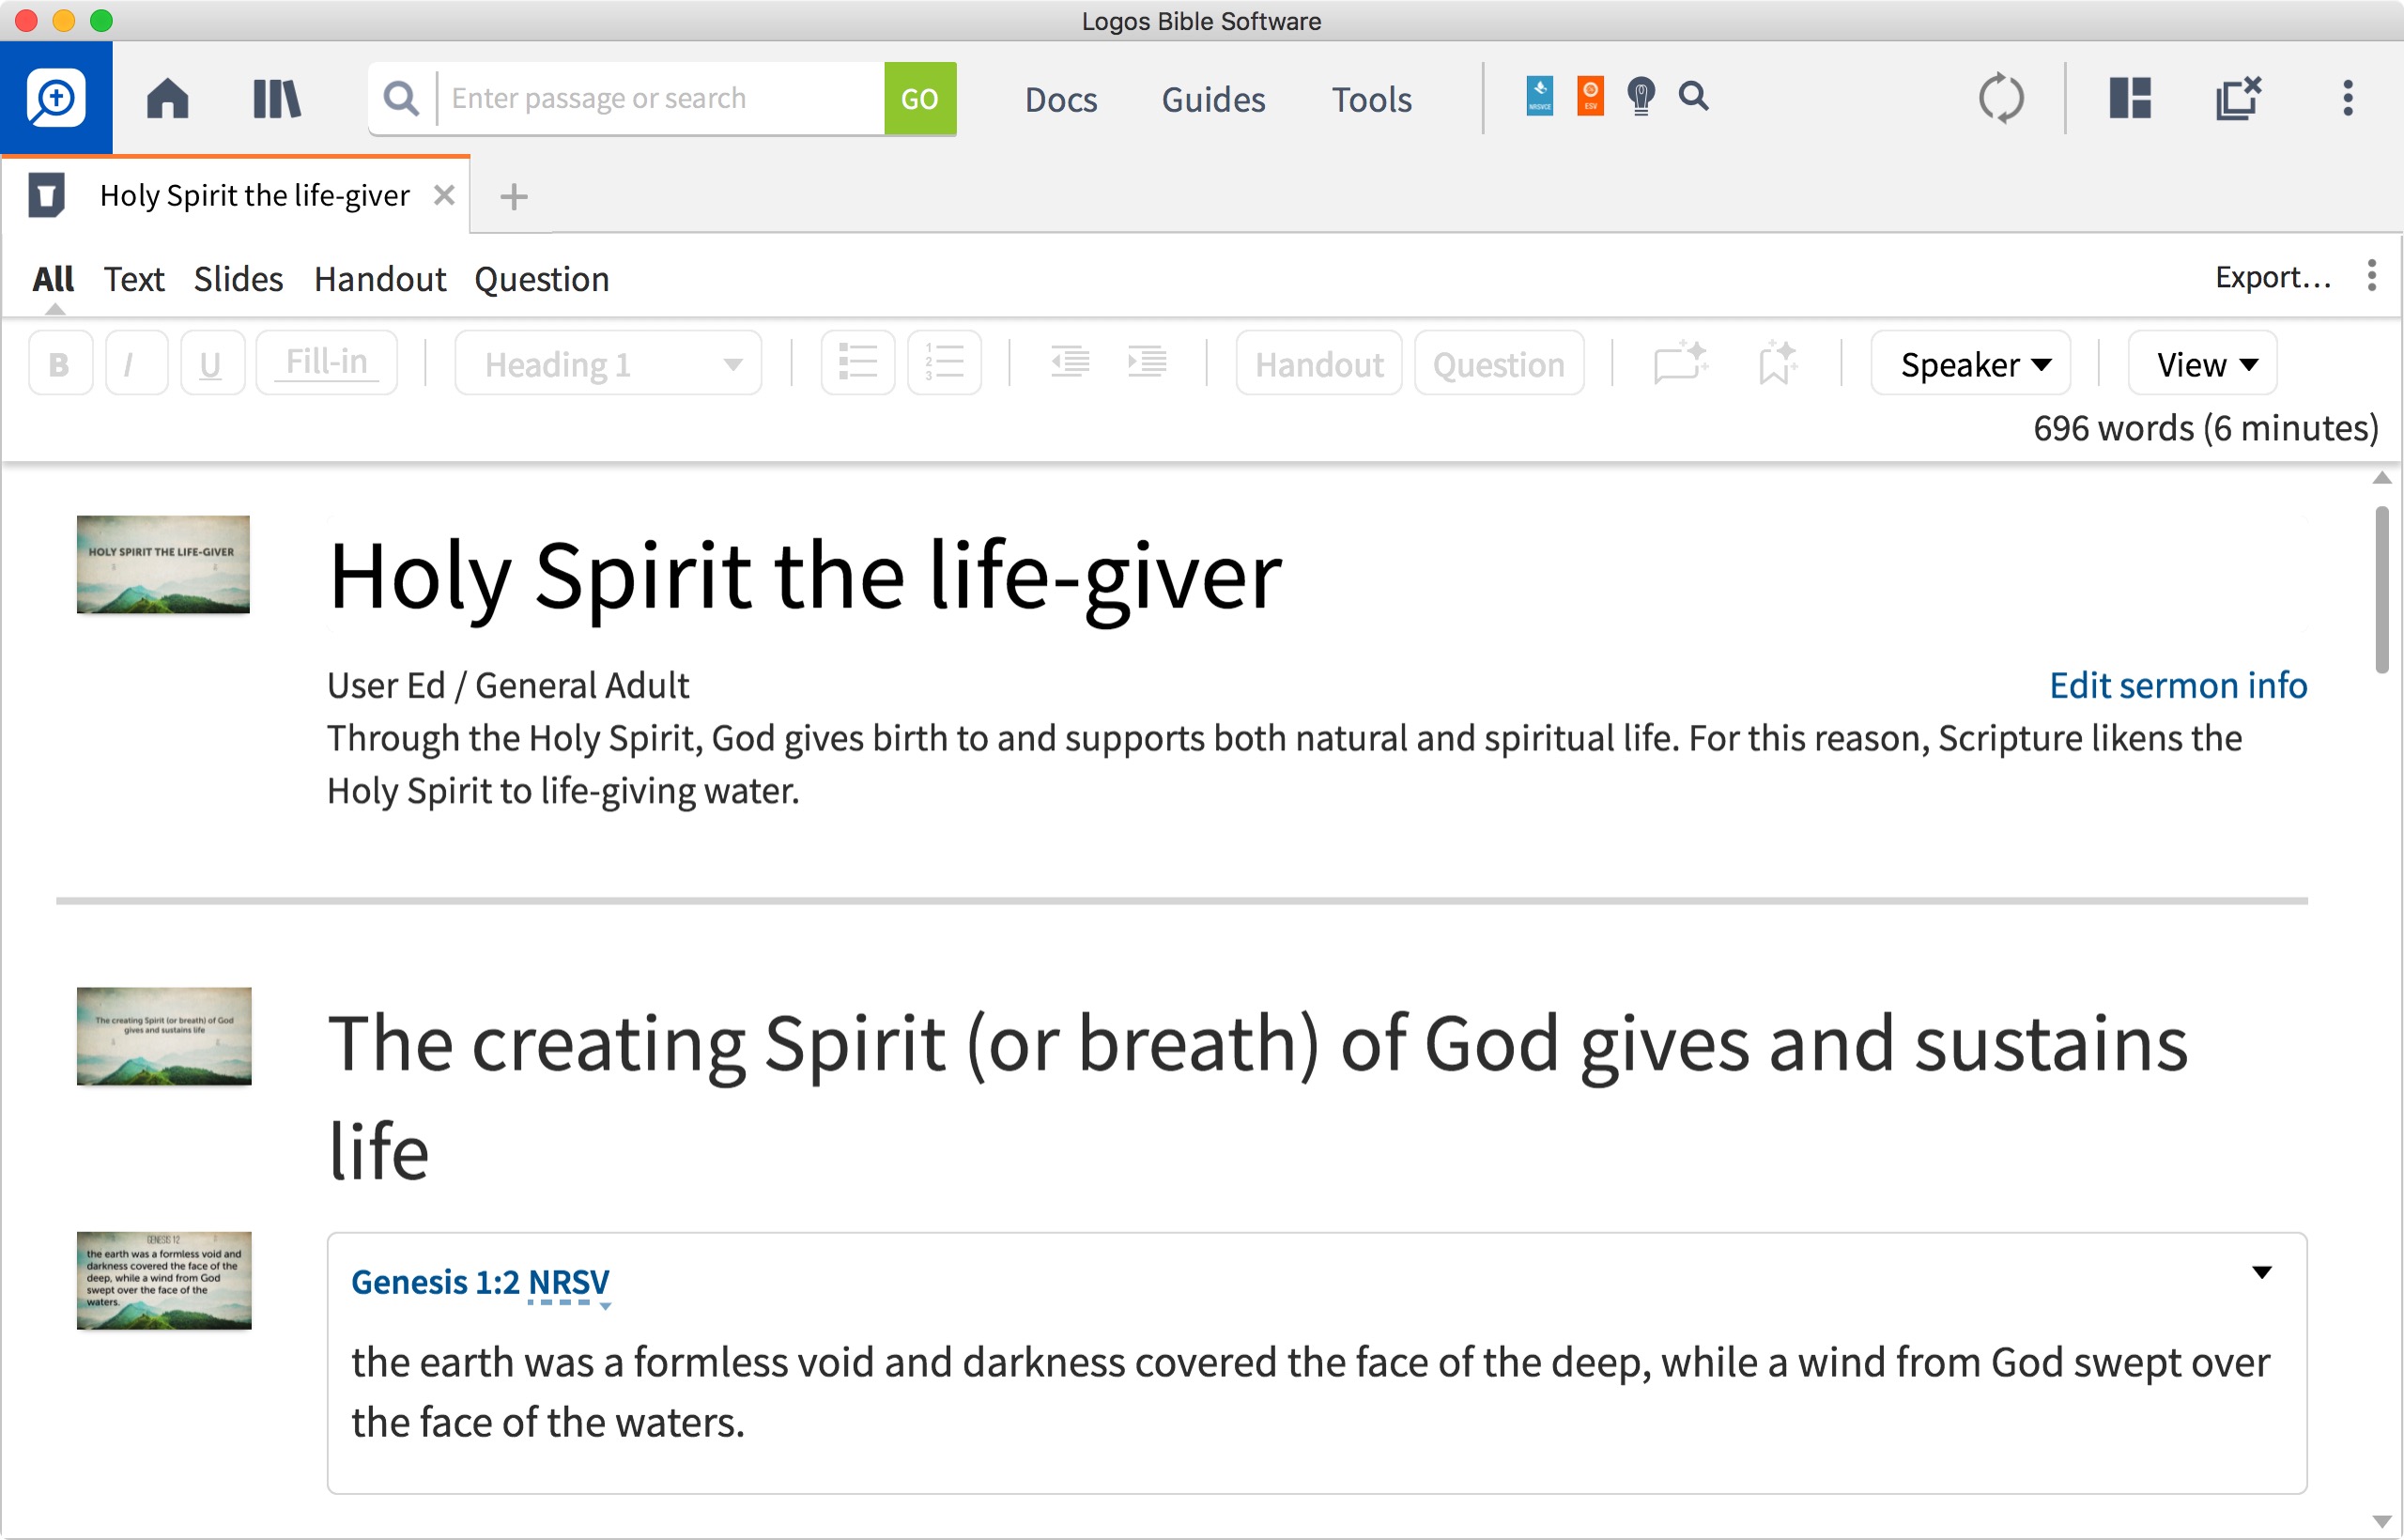This screenshot has height=1540, width=2404.
Task: Toggle Question marking
Action: point(1499,363)
